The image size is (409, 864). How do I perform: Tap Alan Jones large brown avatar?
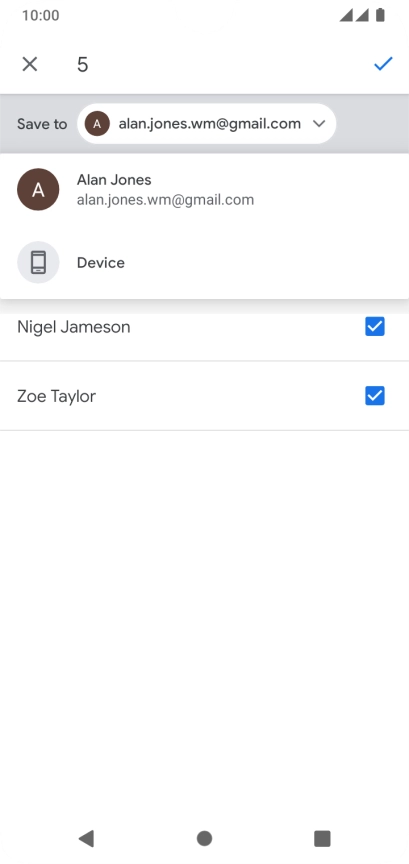coord(38,190)
